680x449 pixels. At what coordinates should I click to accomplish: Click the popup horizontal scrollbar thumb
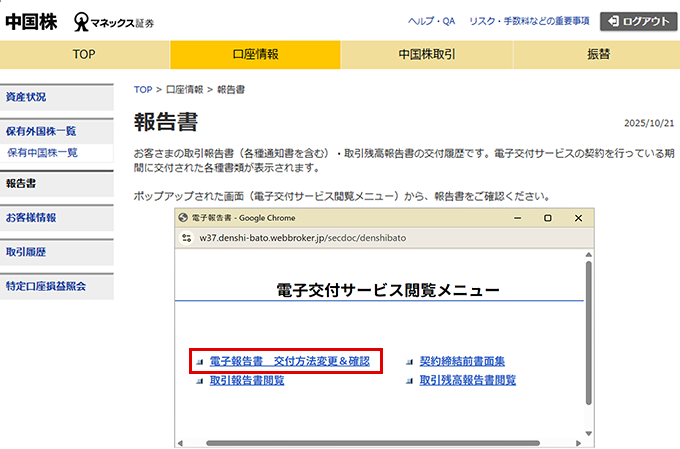[x=373, y=443]
